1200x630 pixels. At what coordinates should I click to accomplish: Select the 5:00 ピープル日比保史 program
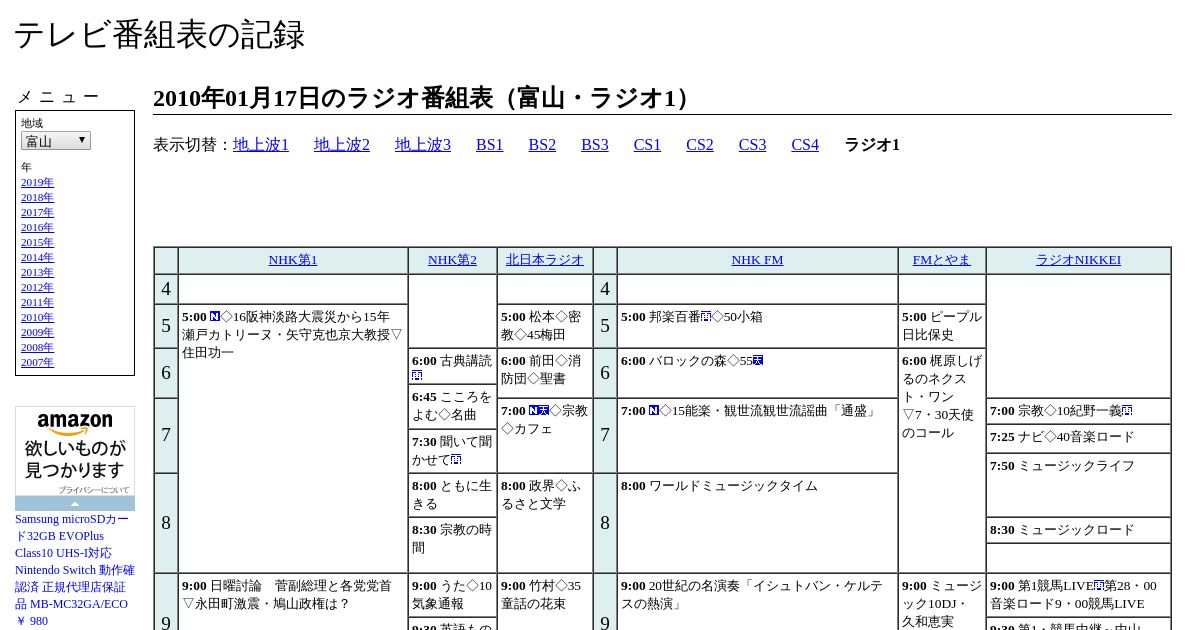(x=942, y=326)
